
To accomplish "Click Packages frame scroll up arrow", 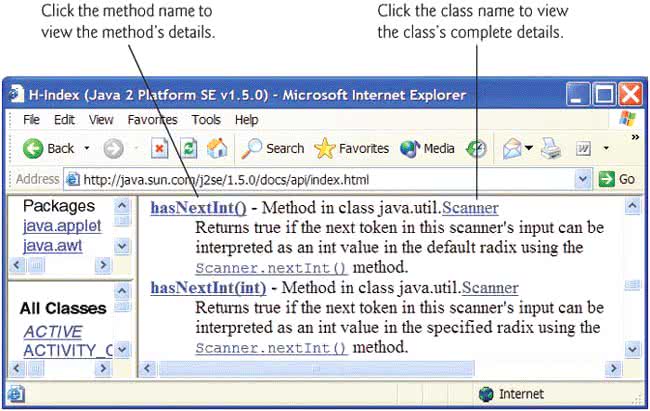I will 121,206.
